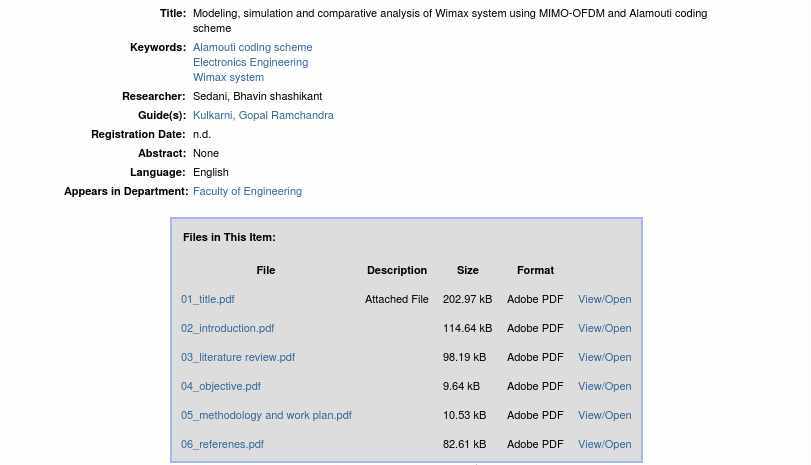The image size is (811, 465).
Task: Open the 04_objective.pdf file link
Action: (221, 386)
